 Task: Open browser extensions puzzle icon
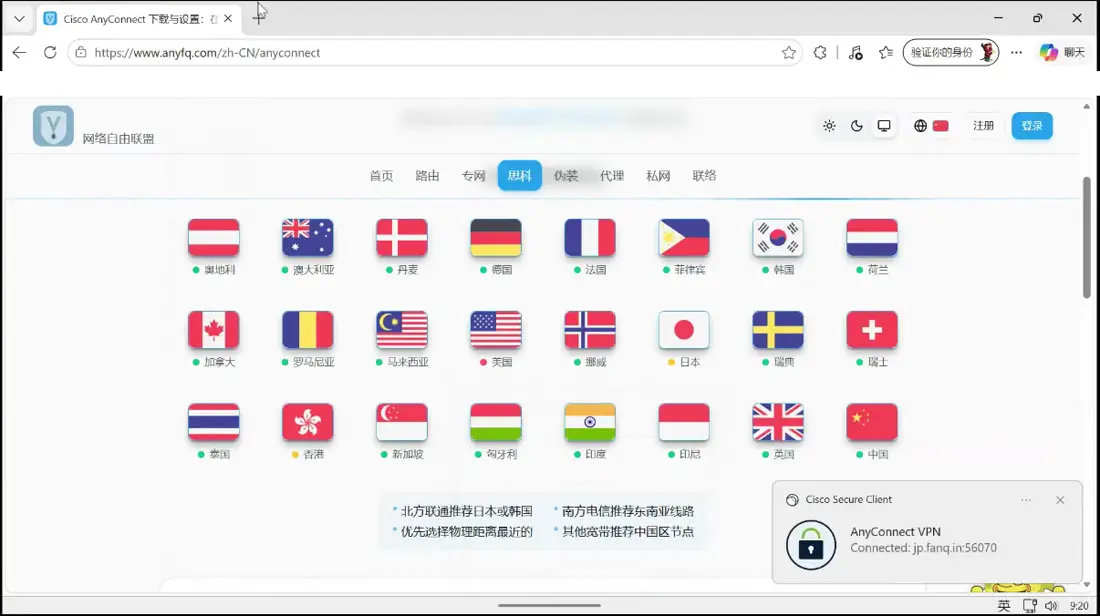(x=820, y=53)
